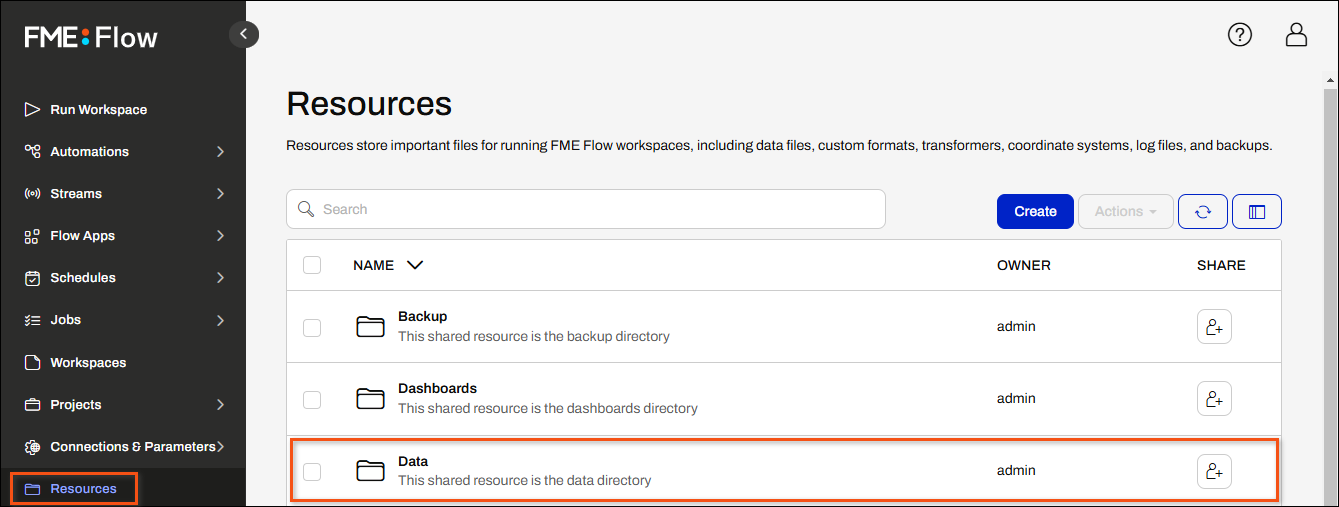The image size is (1339, 507).
Task: Open the column chooser button
Action: click(x=1257, y=212)
